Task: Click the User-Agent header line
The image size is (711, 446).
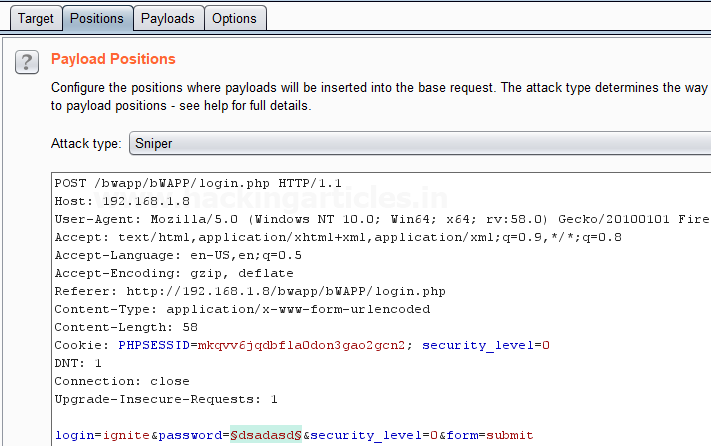Action: tap(382, 219)
